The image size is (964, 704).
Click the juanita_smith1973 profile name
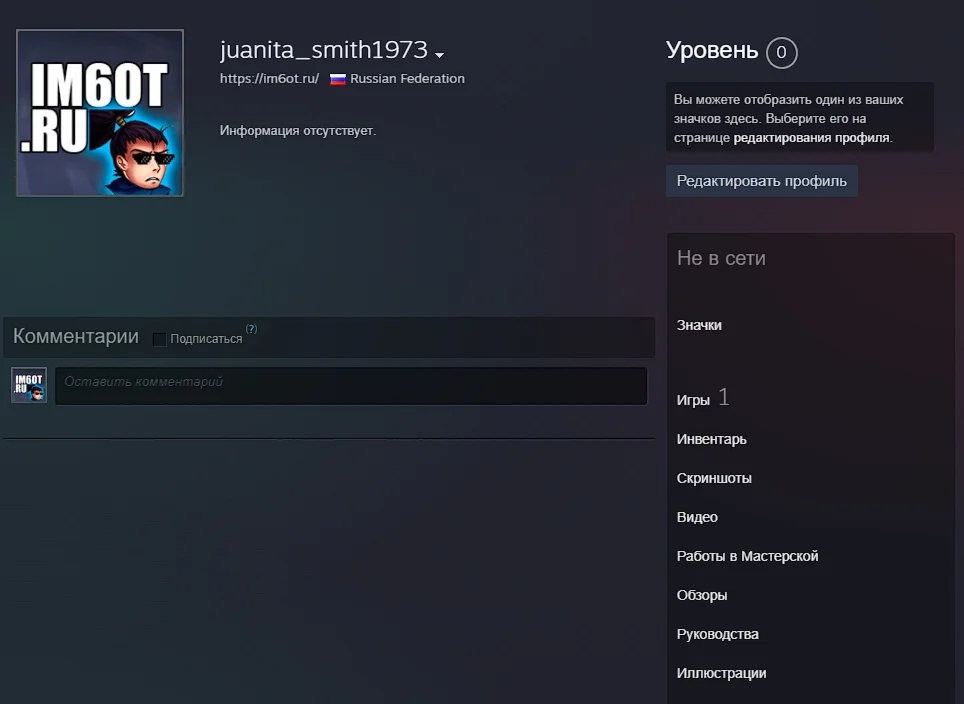323,50
